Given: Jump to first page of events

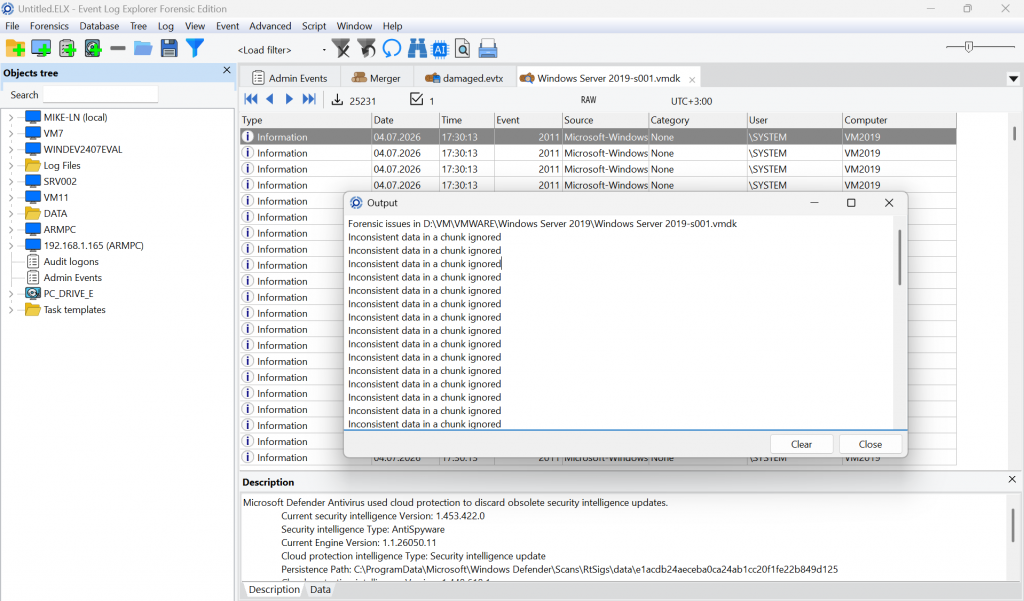Looking at the screenshot, I should 251,99.
